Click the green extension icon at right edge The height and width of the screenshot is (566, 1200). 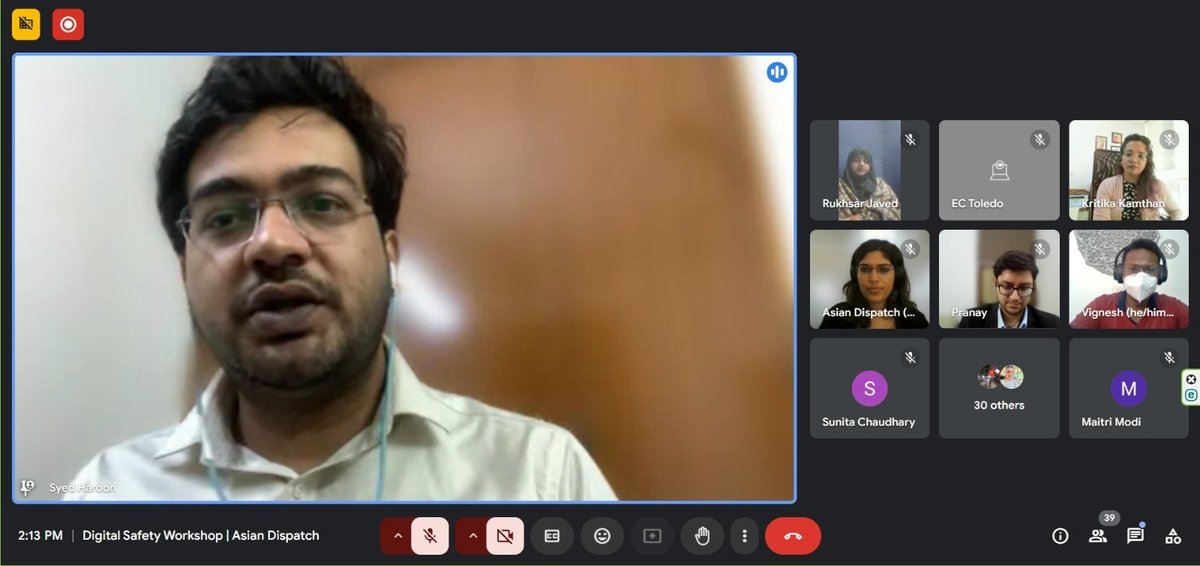click(1191, 395)
